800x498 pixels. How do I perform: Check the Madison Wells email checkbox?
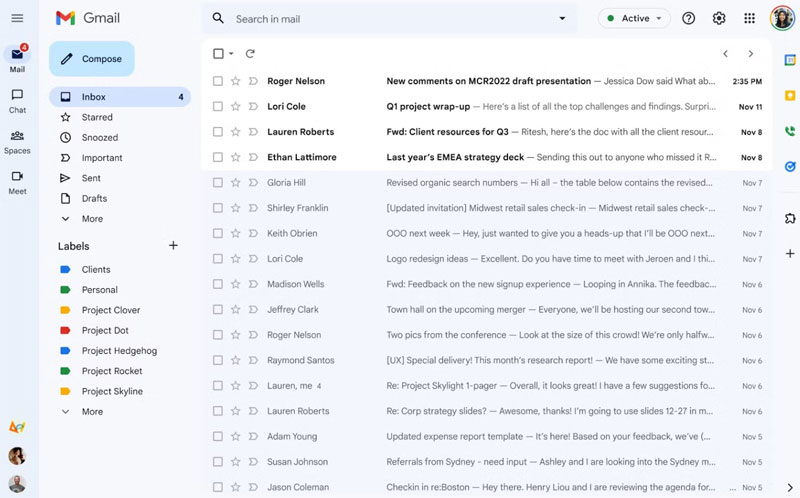[x=218, y=284]
